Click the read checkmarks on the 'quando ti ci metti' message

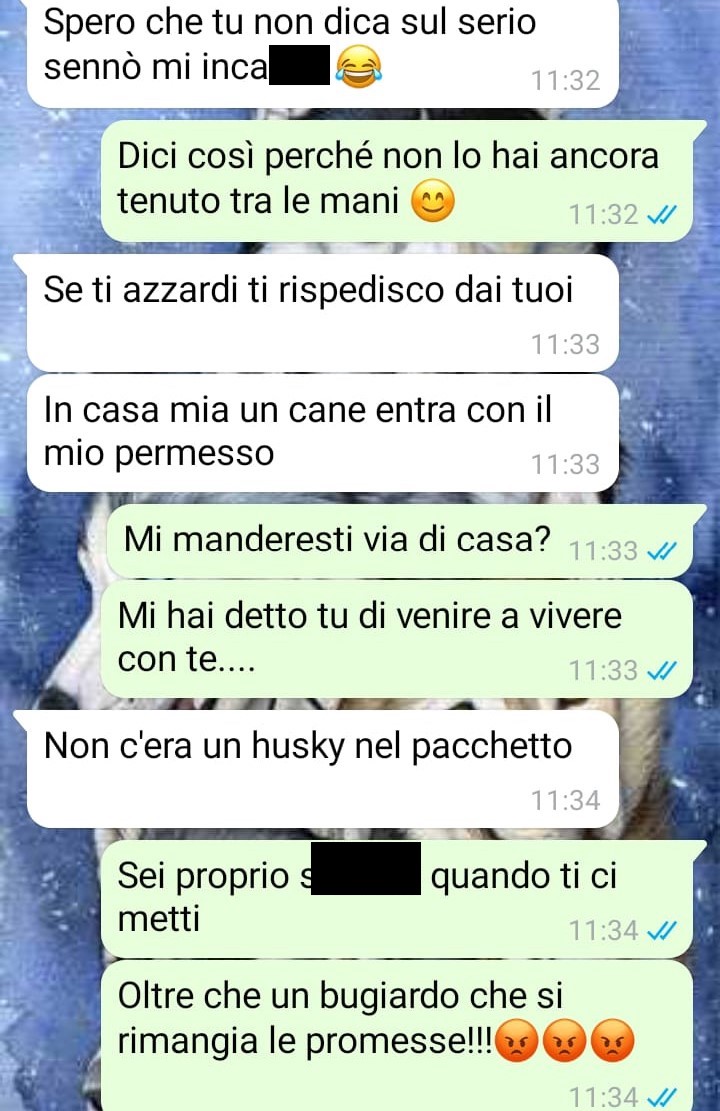(x=663, y=930)
